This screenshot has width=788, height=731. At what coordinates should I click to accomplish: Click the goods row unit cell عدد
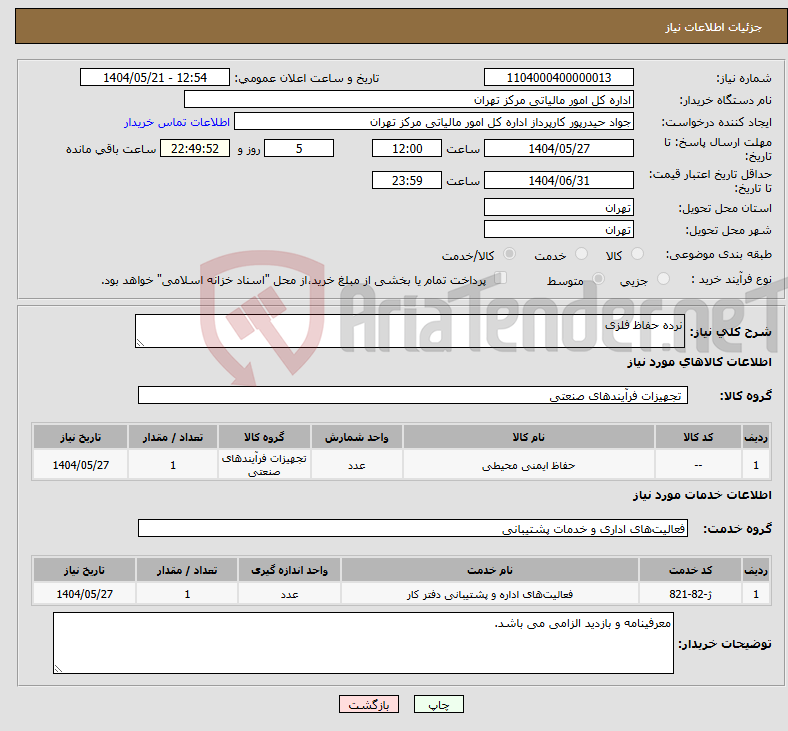[356, 465]
